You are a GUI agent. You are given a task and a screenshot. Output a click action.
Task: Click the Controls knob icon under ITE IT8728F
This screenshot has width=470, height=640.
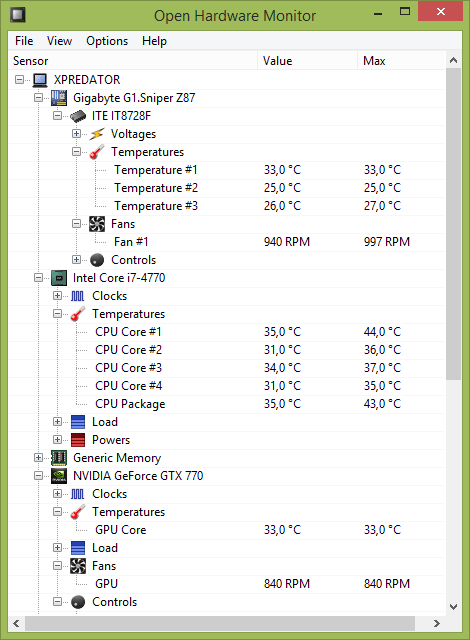pyautogui.click(x=97, y=260)
